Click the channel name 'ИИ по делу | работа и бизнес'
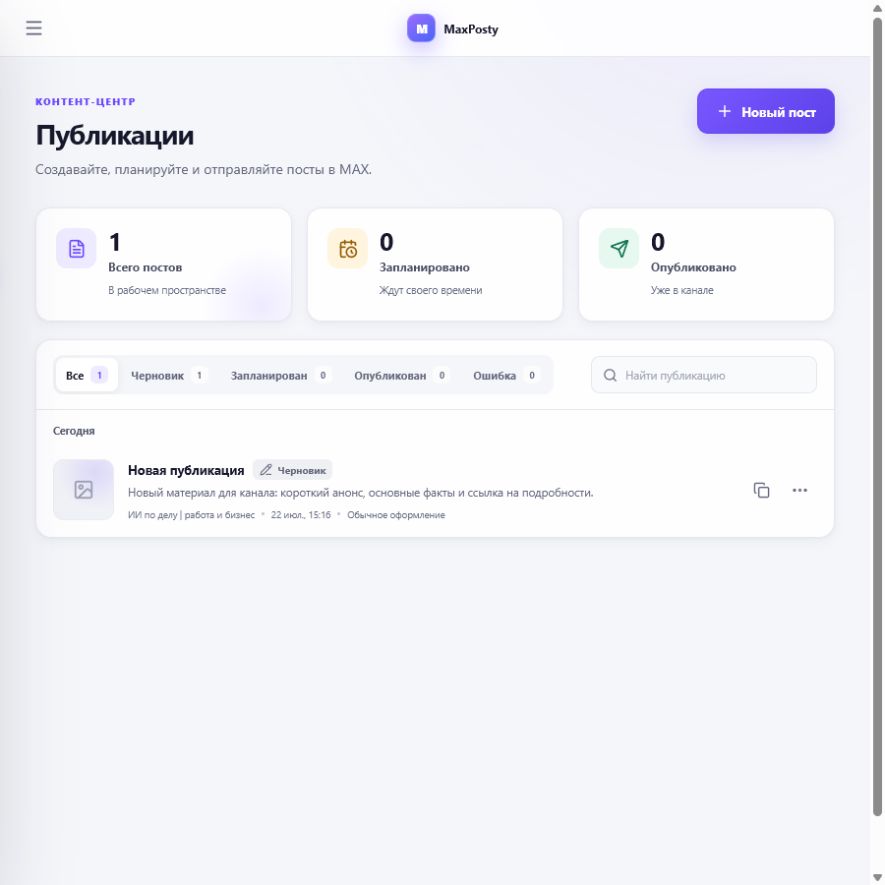885x885 pixels. click(191, 515)
